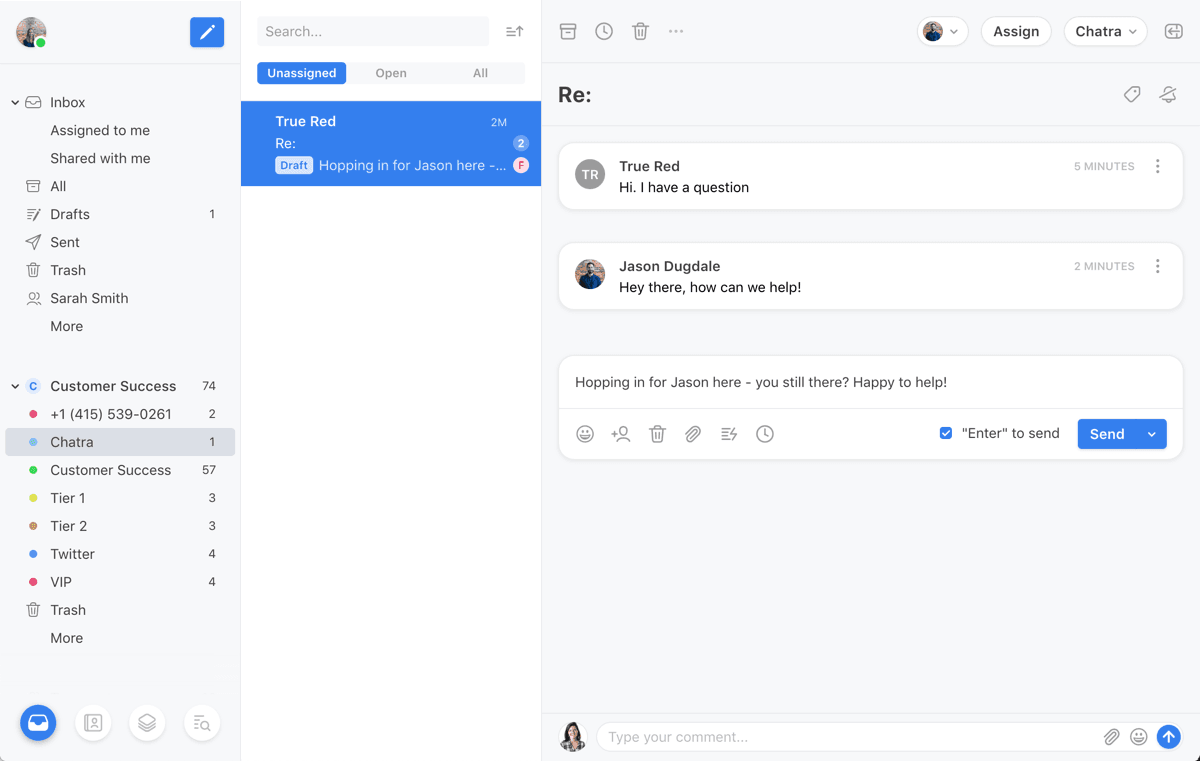The height and width of the screenshot is (761, 1200).
Task: Snooze the conversation using the clock icon
Action: point(604,31)
